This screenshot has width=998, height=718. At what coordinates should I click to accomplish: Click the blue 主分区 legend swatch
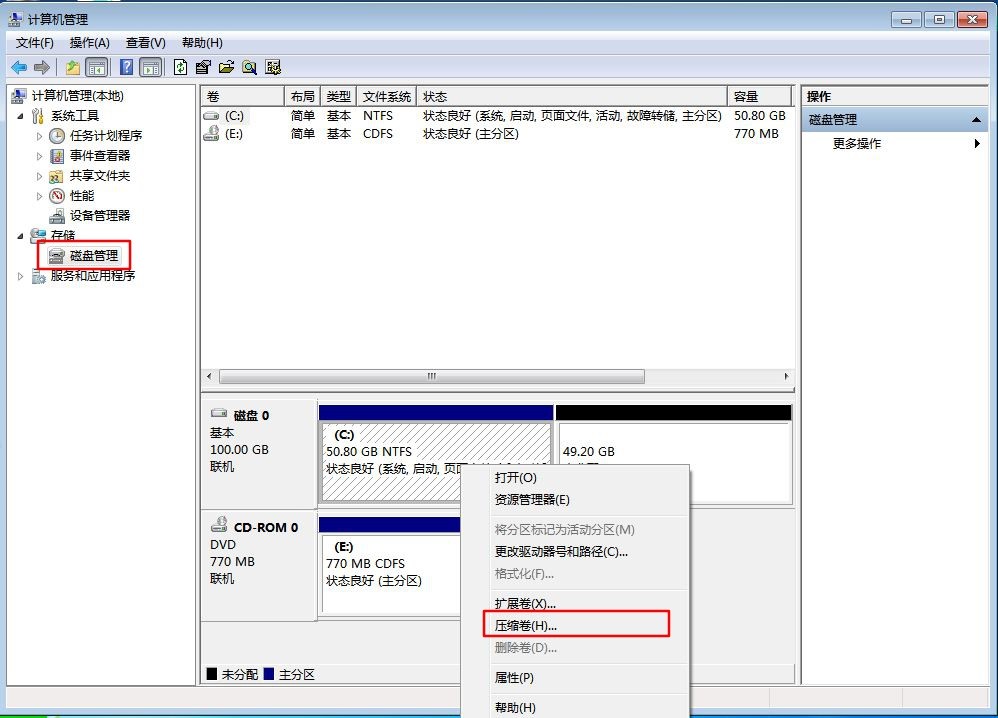[269, 673]
